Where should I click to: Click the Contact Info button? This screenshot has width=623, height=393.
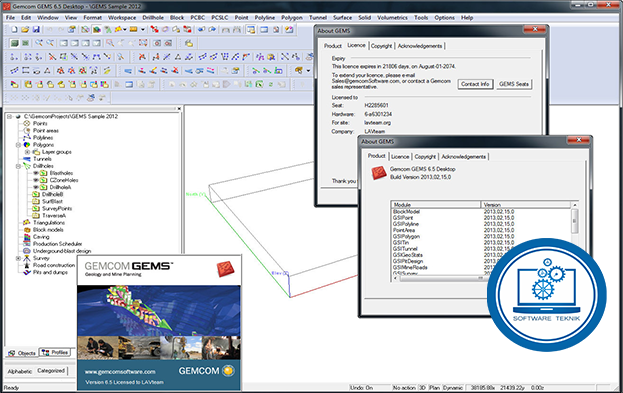point(475,84)
